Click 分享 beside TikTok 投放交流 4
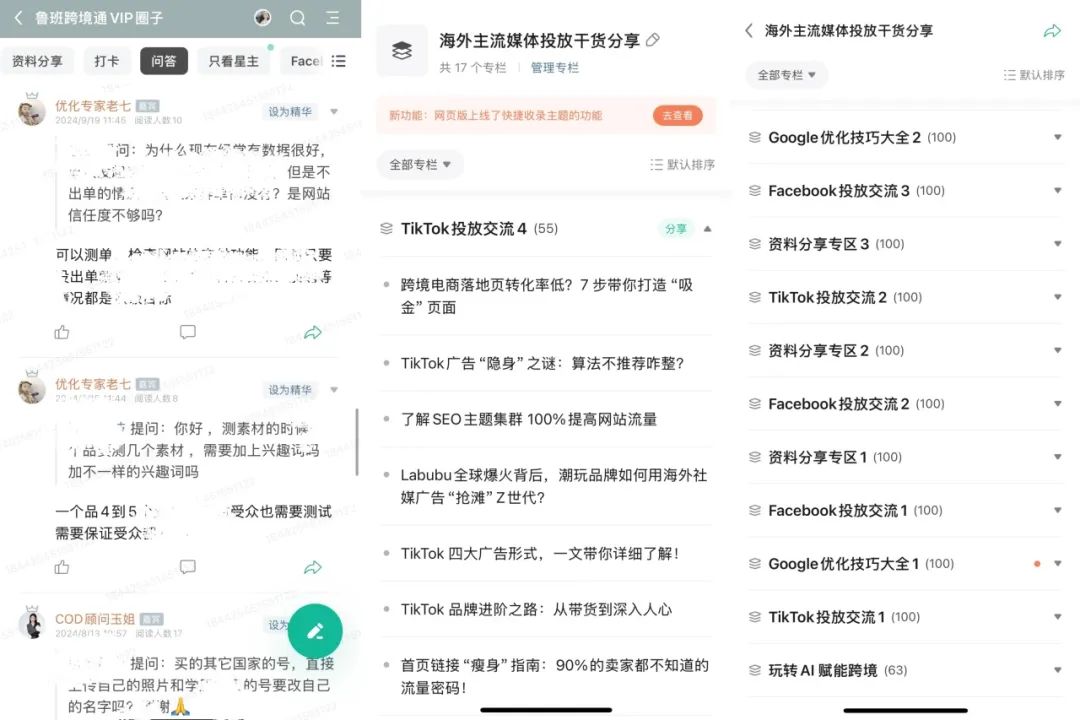The image size is (1080, 720). [676, 229]
